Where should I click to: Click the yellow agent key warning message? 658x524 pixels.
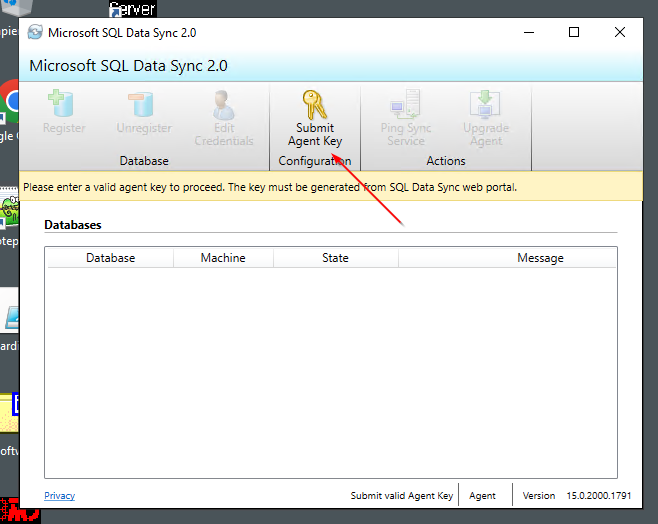[331, 187]
